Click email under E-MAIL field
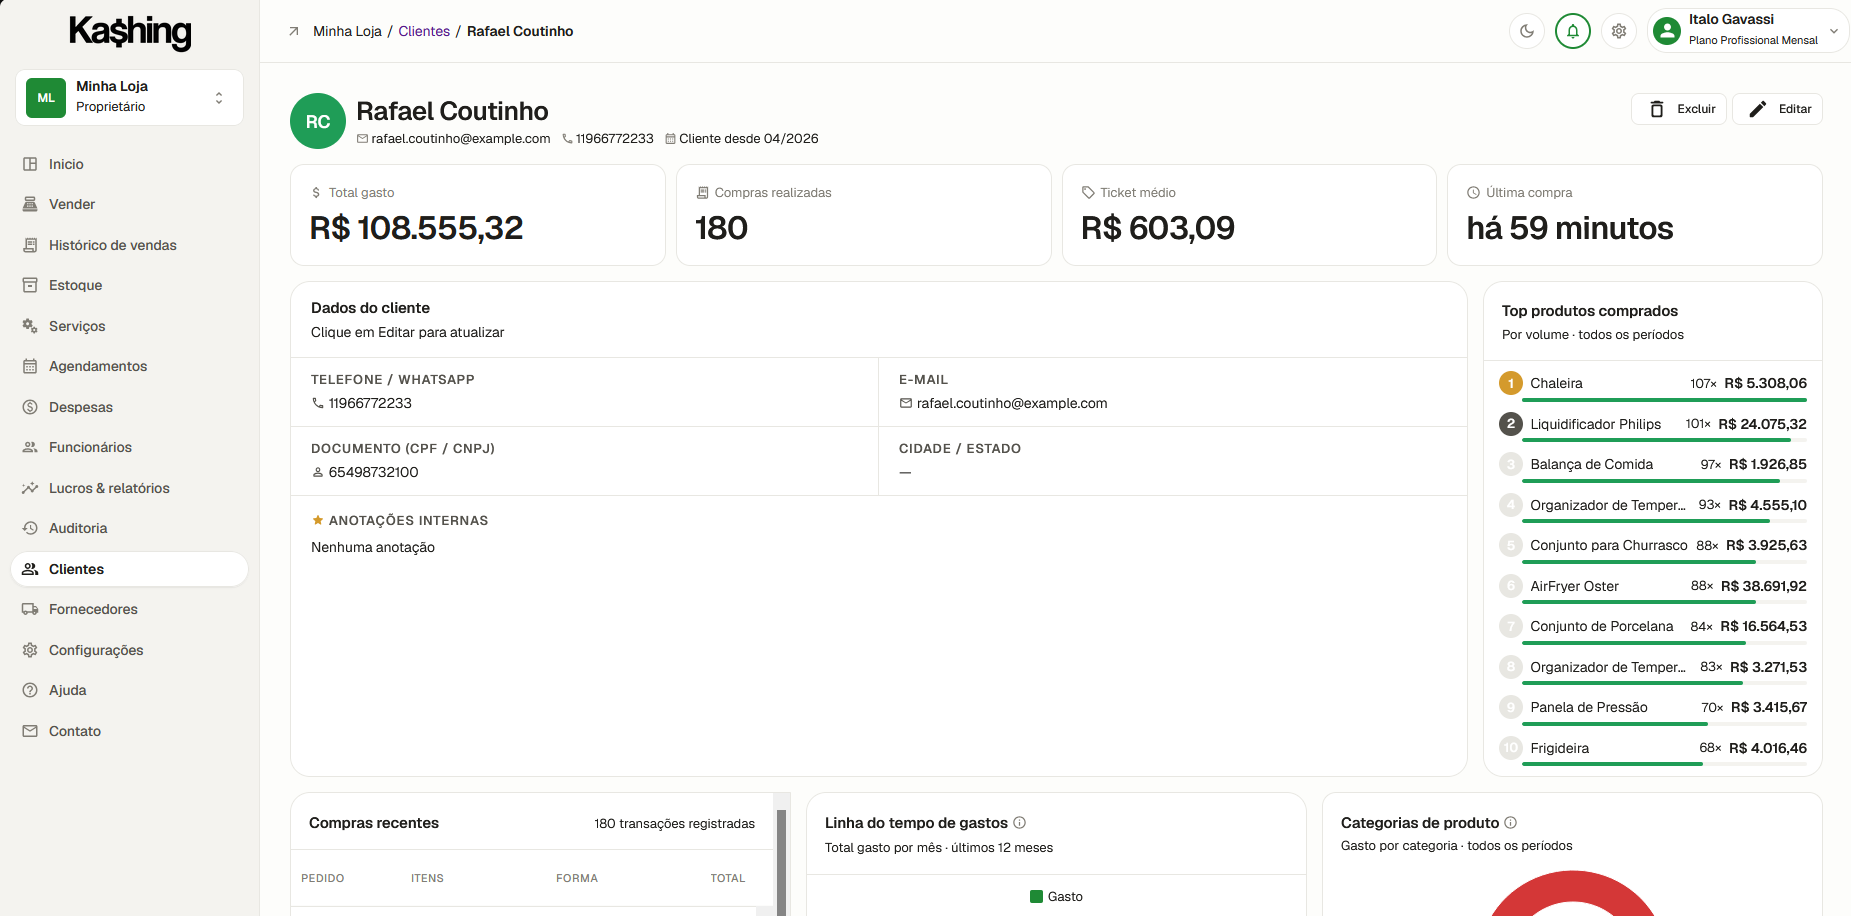Viewport: 1851px width, 916px height. tap(1012, 403)
